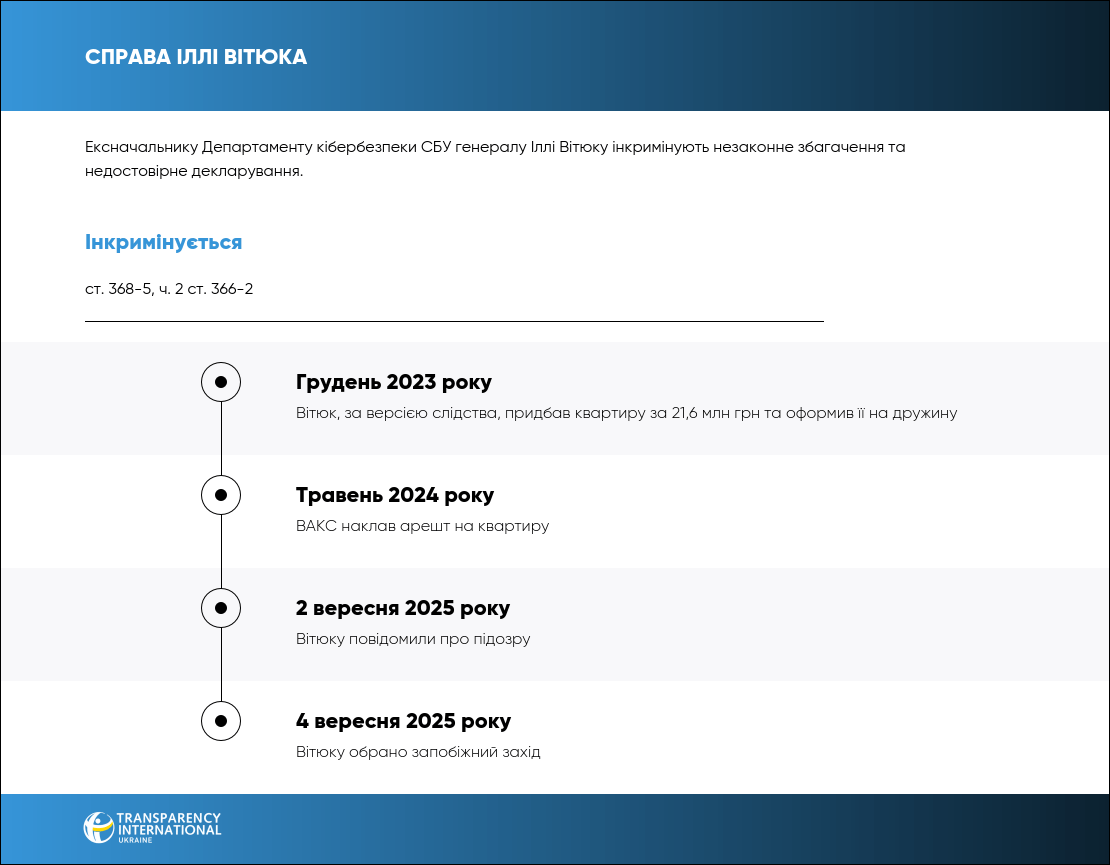Click the horizontal divider line below the articles
1110x865 pixels.
click(x=454, y=321)
